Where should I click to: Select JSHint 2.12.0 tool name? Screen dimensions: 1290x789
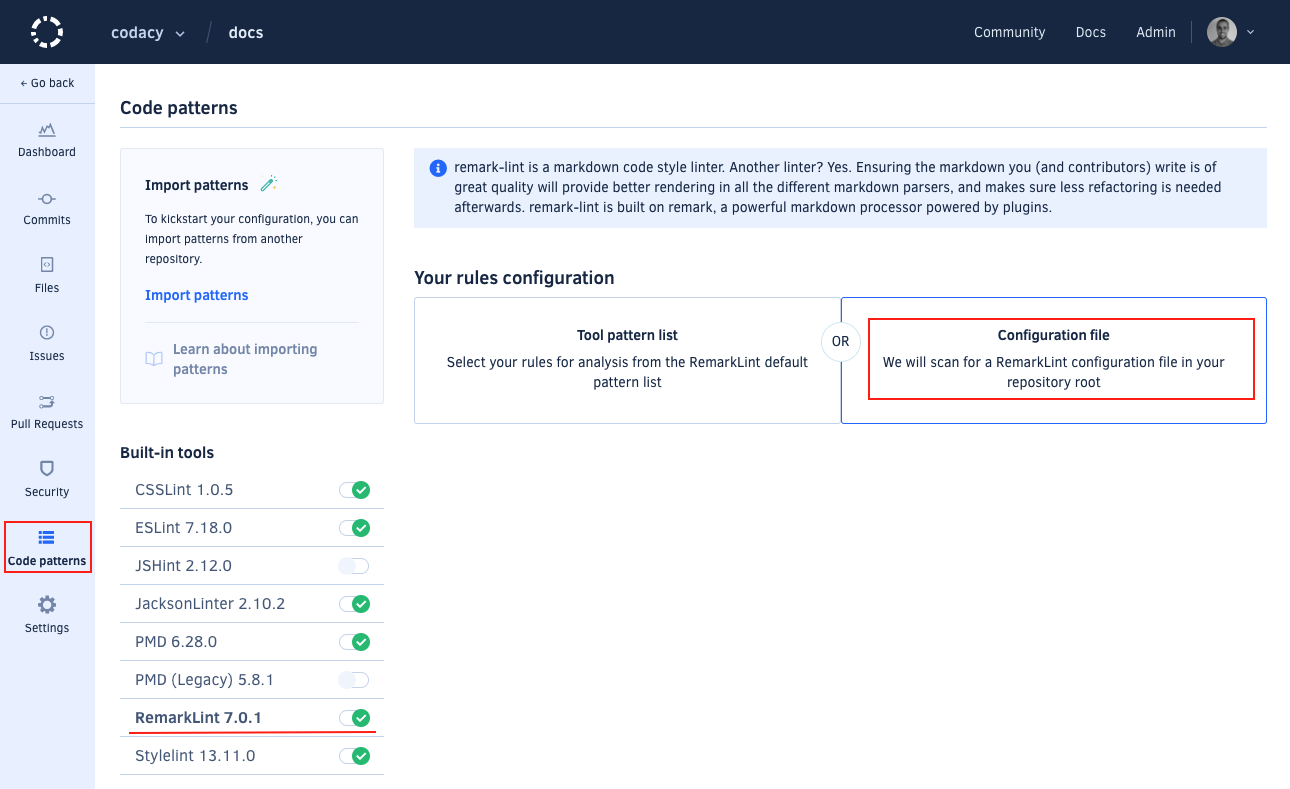point(183,566)
